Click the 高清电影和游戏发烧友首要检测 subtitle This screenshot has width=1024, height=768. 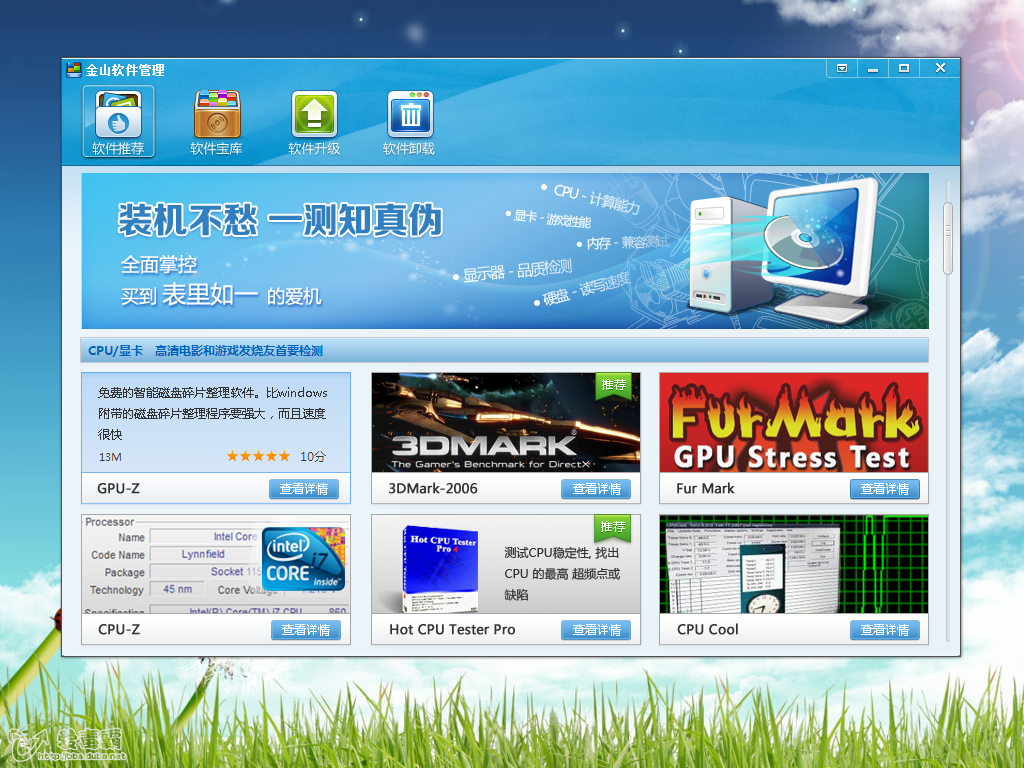(239, 351)
